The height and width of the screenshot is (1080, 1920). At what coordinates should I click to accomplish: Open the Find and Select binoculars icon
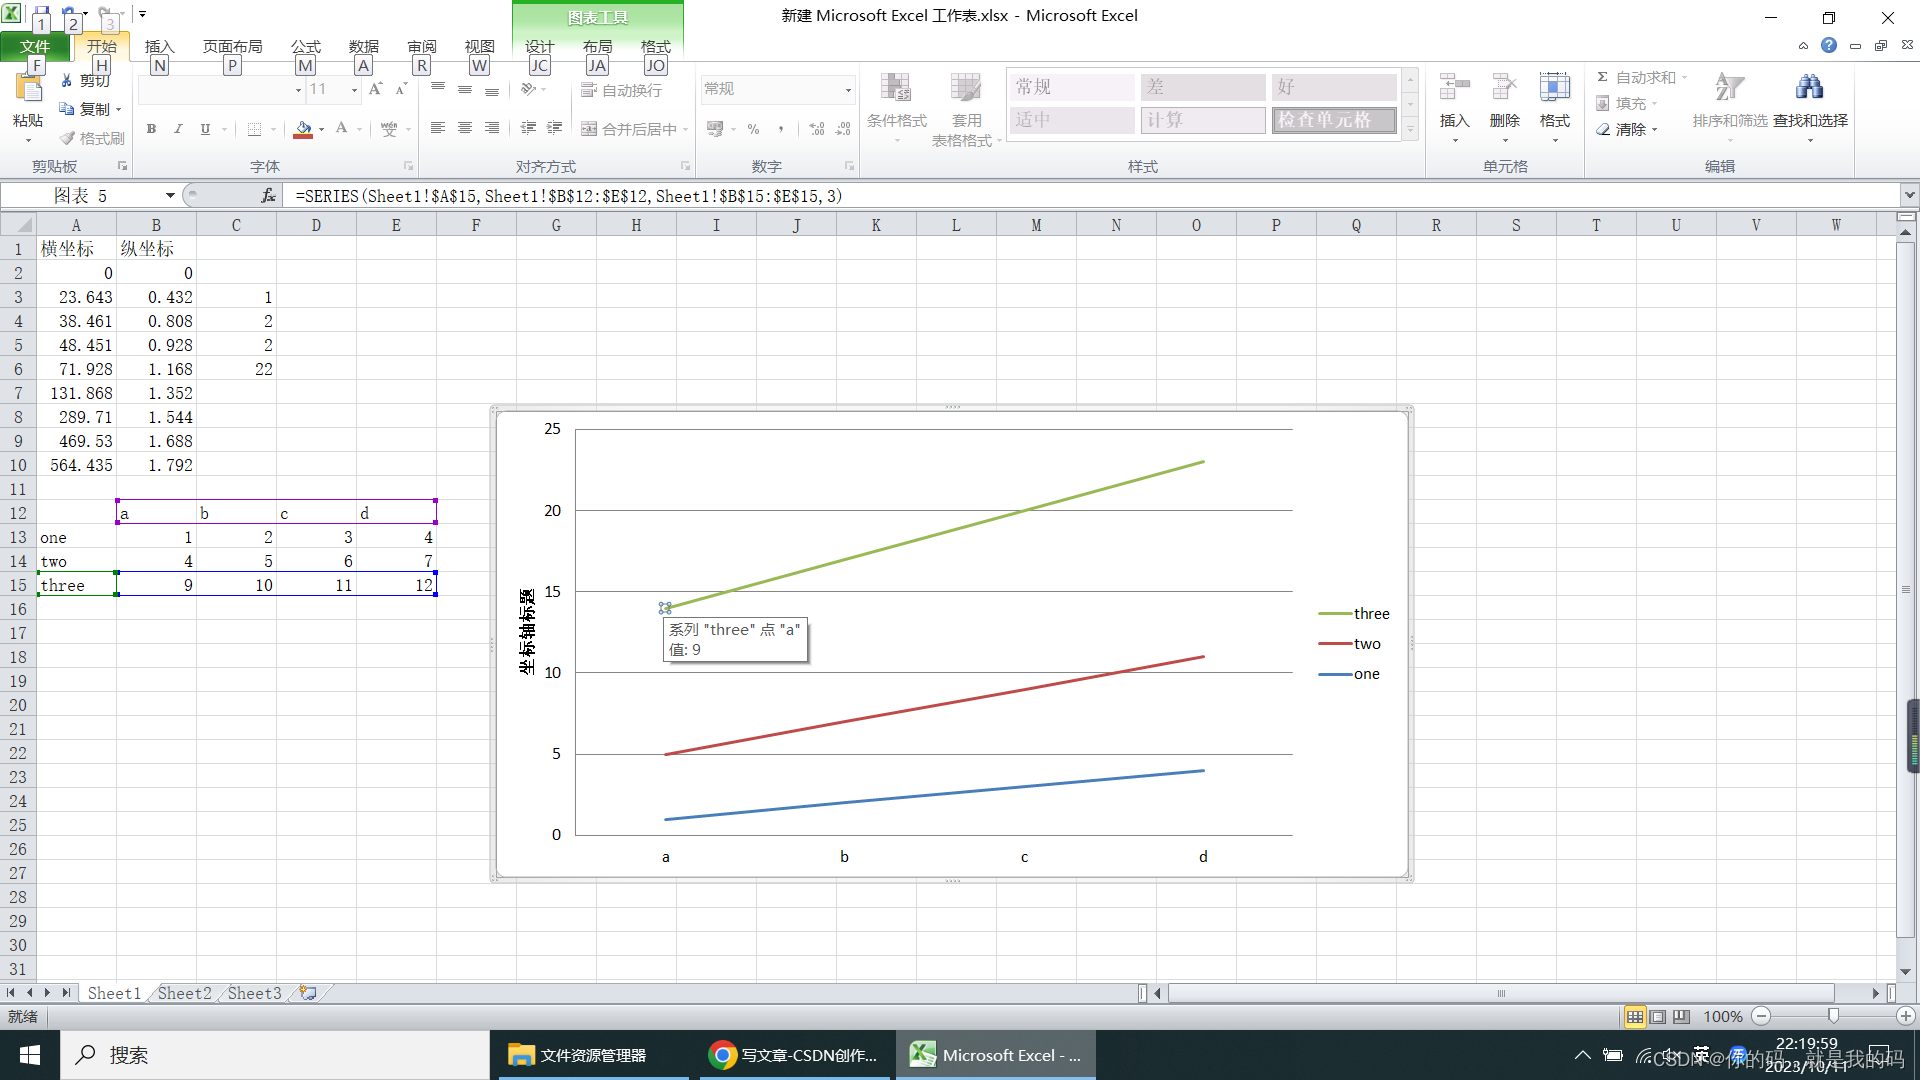[x=1809, y=88]
